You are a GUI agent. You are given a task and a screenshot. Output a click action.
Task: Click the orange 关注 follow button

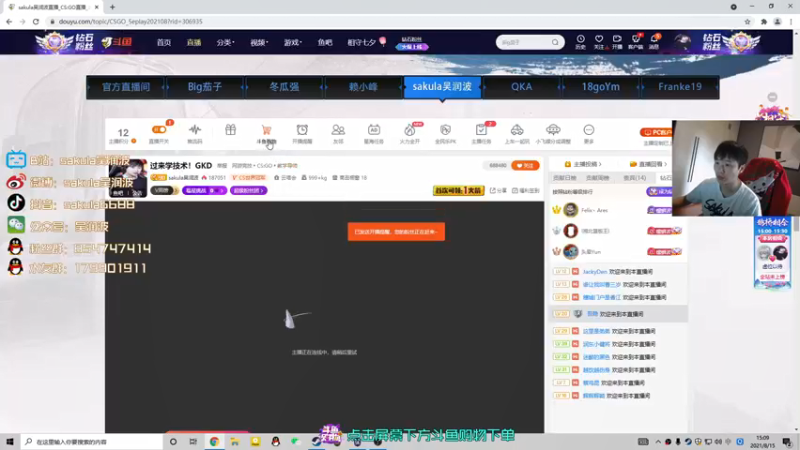pos(525,165)
